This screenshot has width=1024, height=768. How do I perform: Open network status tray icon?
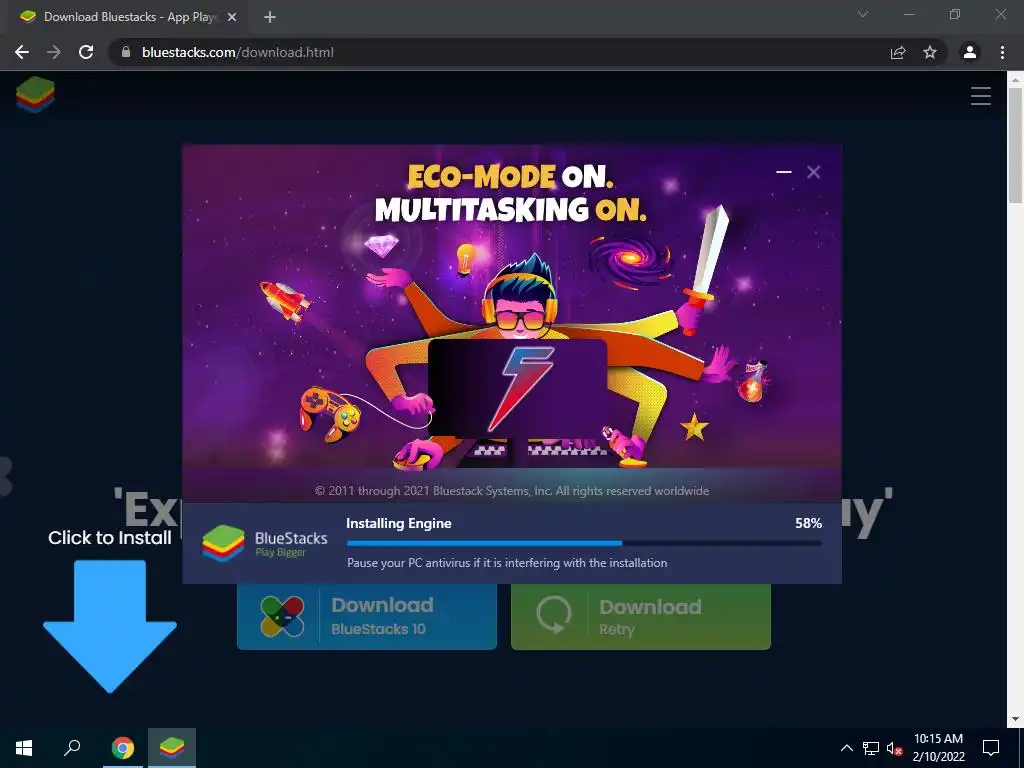tap(871, 748)
